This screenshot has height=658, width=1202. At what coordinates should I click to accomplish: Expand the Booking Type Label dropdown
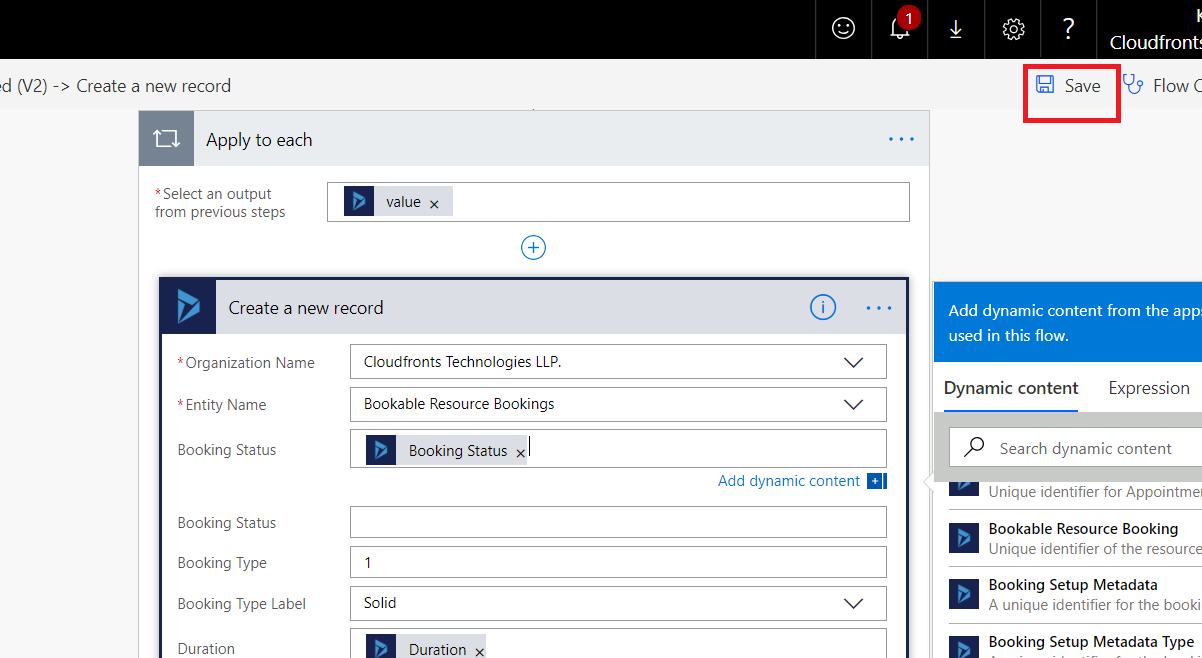[x=853, y=603]
